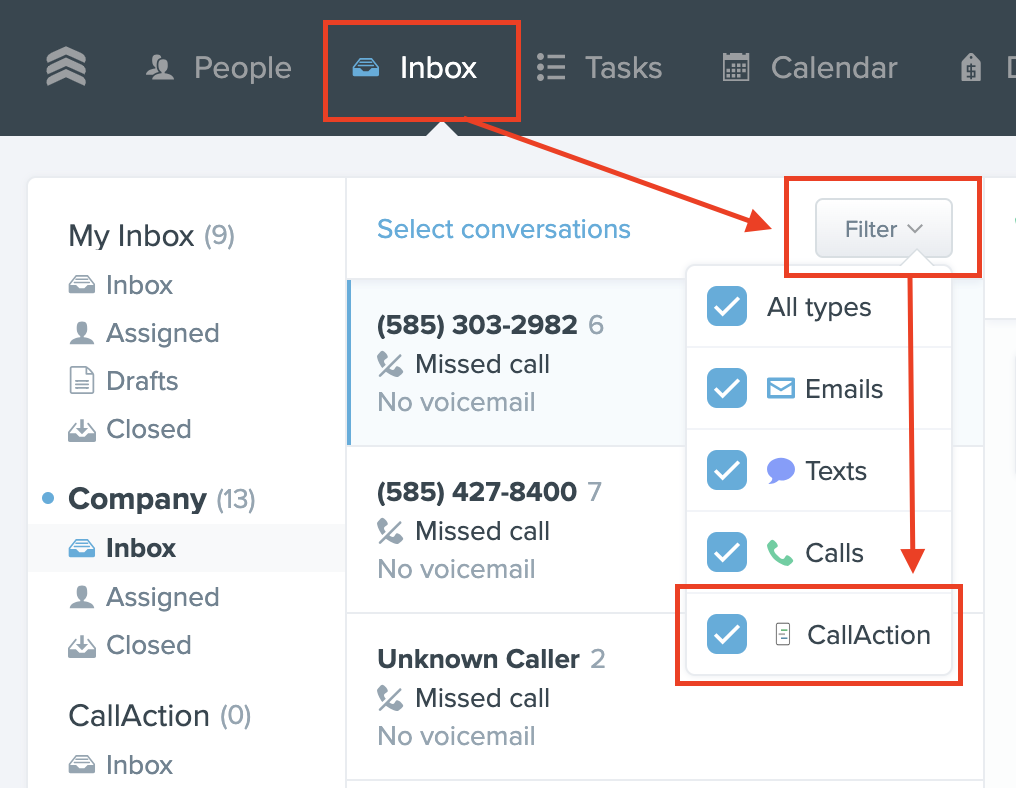This screenshot has width=1016, height=788.
Task: Open the People tab
Action: tap(219, 67)
